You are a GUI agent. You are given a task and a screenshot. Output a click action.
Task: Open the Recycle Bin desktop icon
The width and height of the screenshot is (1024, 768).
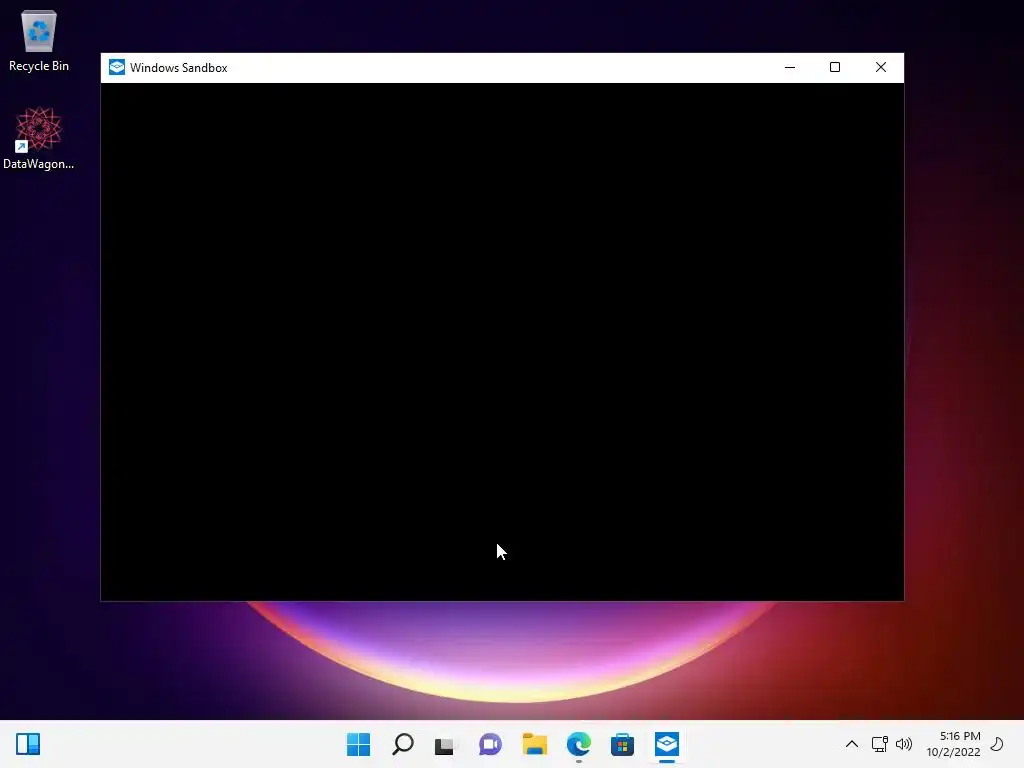point(39,40)
